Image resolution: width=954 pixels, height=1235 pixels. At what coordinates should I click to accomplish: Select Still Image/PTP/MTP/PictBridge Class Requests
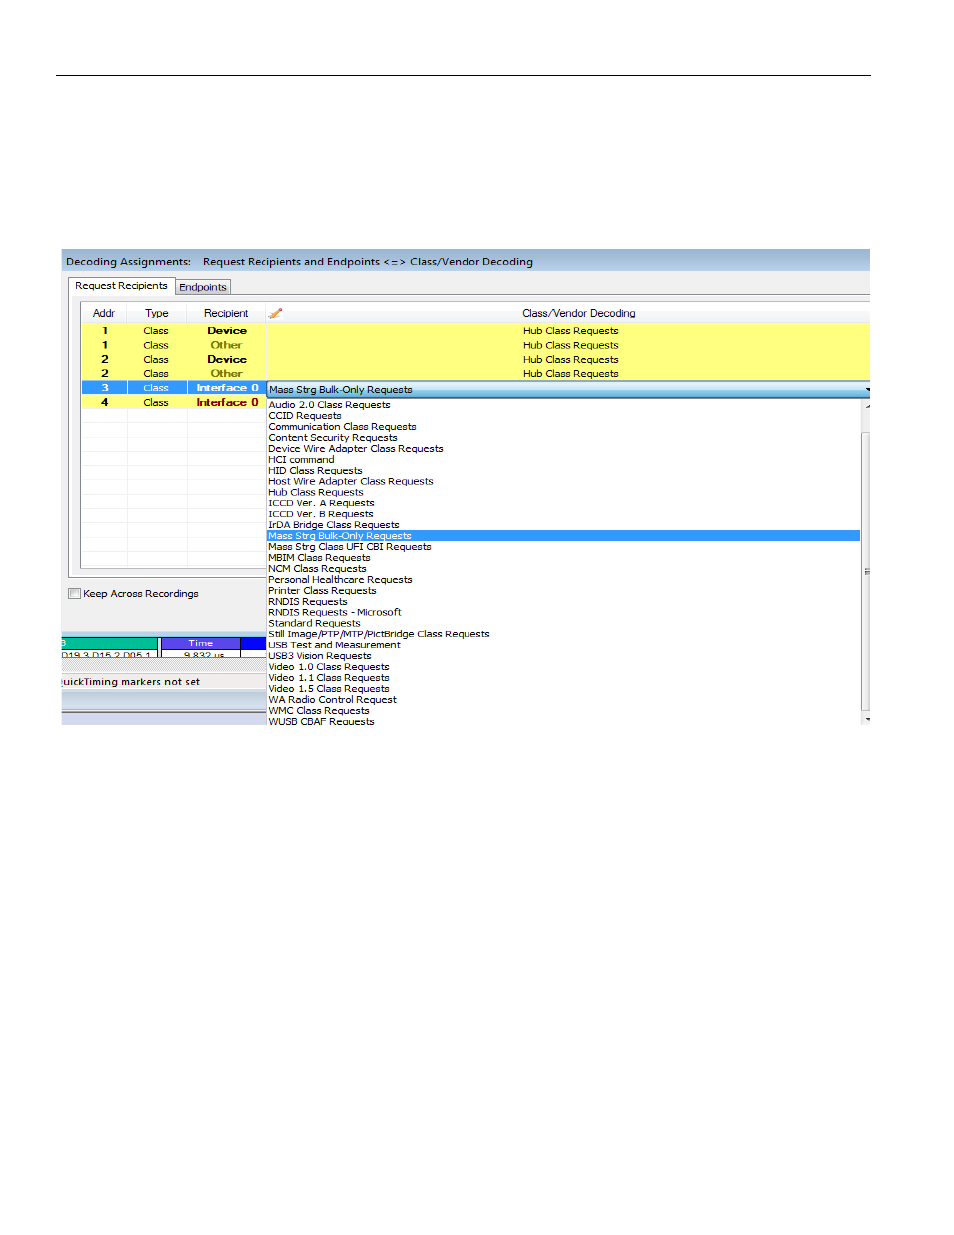point(379,634)
